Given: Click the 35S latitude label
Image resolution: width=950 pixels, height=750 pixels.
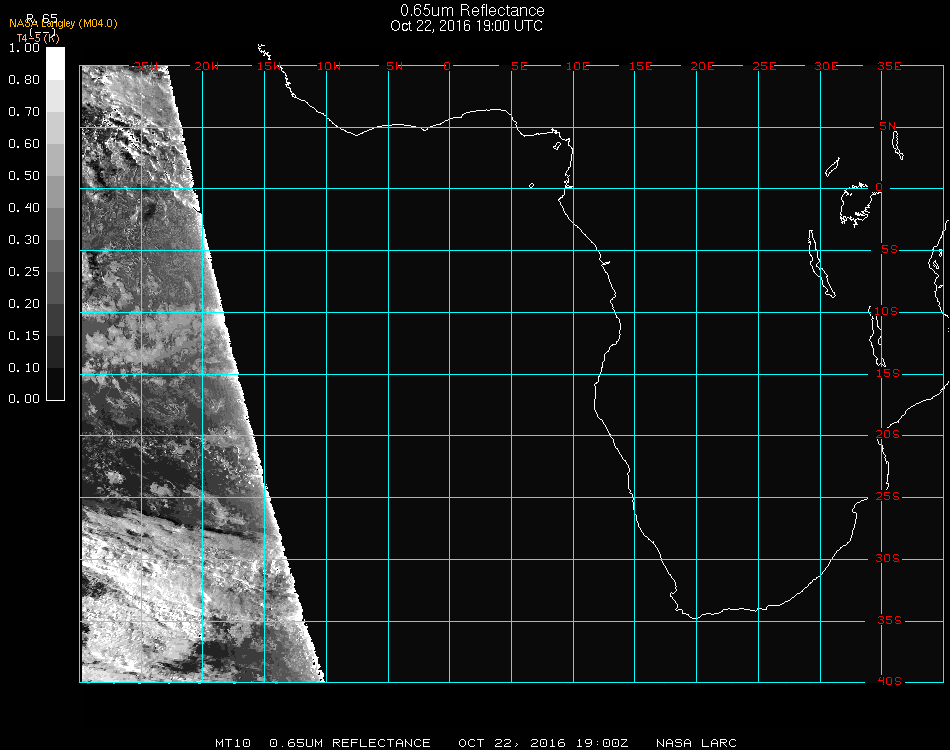Looking at the screenshot, I should pyautogui.click(x=889, y=620).
